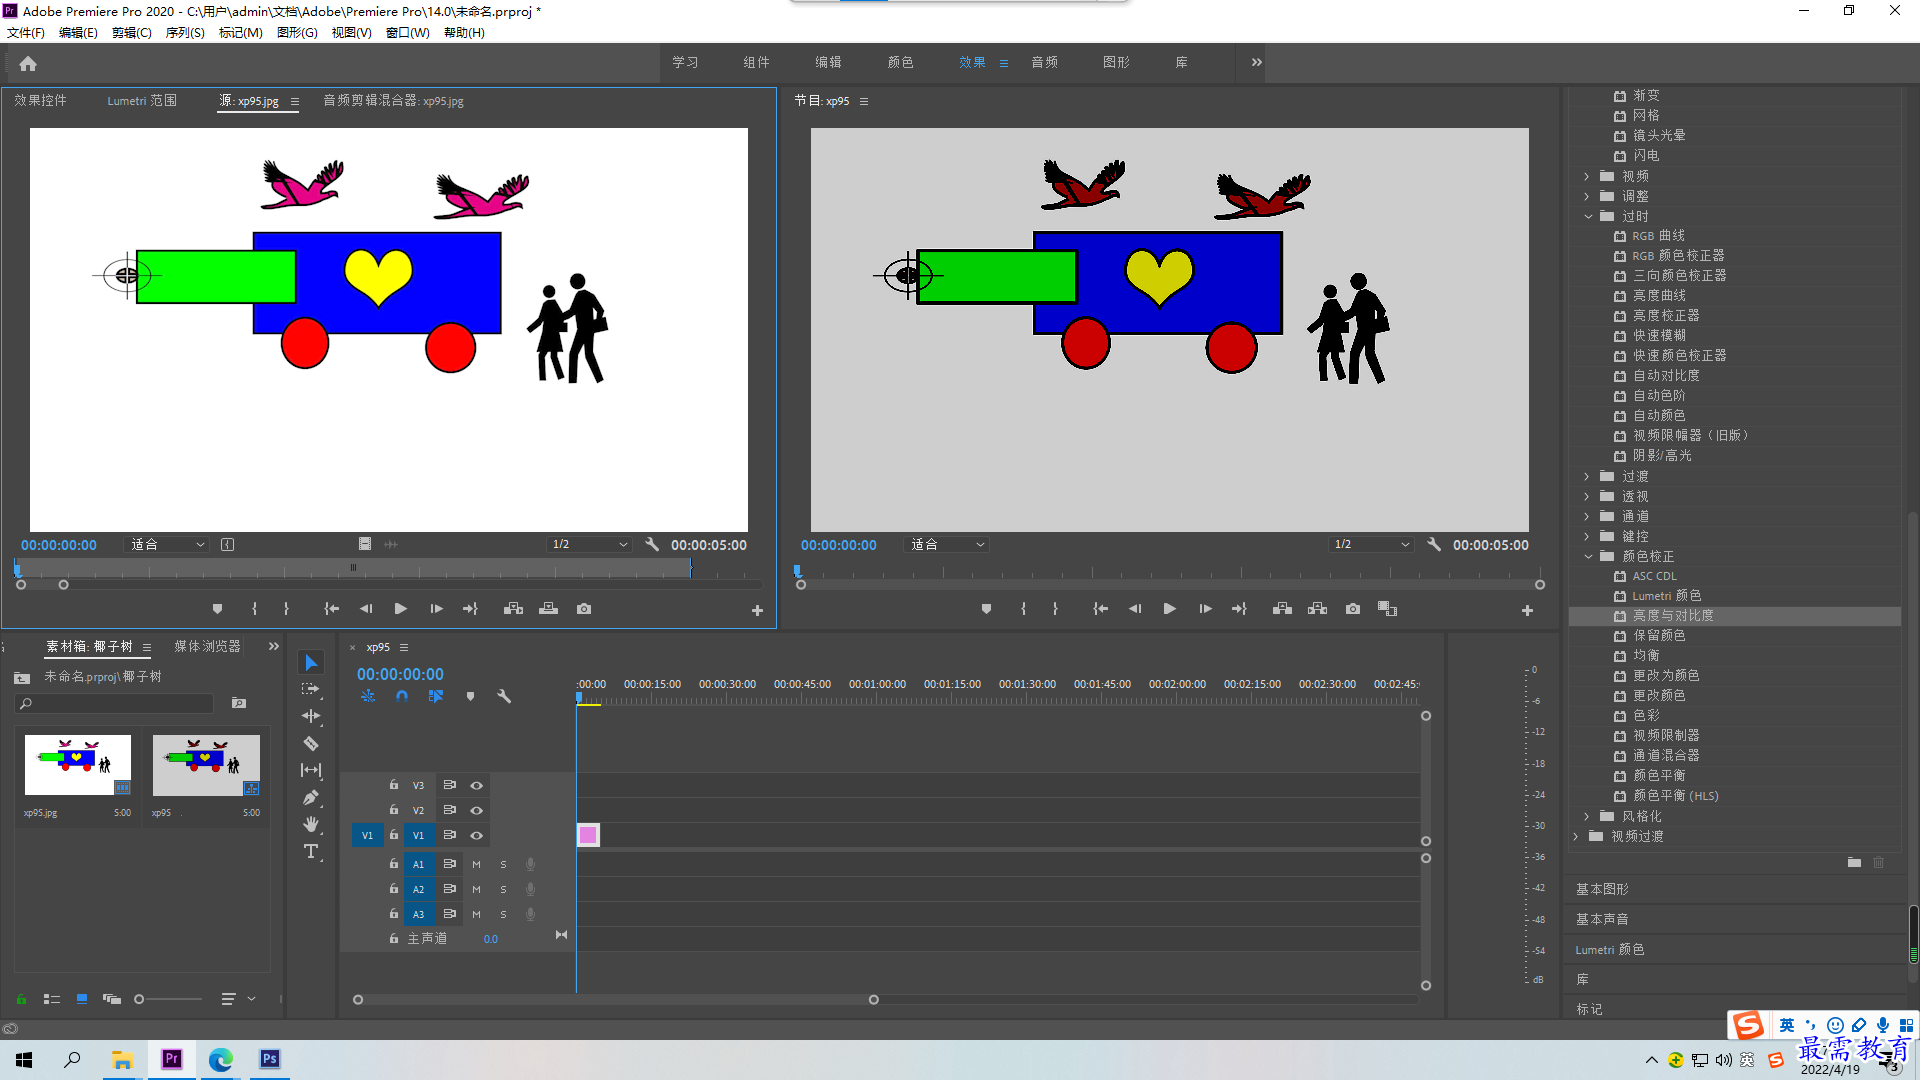Click the Home icon
This screenshot has height=1080, width=1920.
(28, 63)
